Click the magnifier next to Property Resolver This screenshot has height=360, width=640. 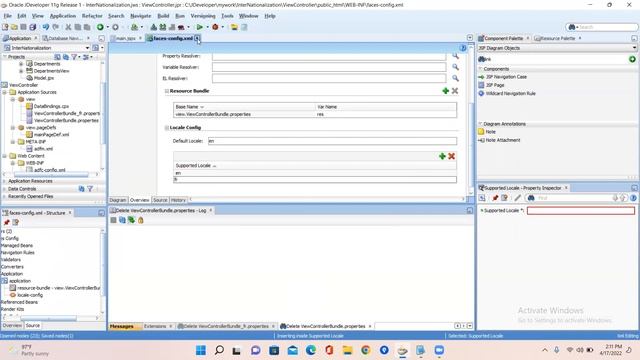tap(456, 56)
